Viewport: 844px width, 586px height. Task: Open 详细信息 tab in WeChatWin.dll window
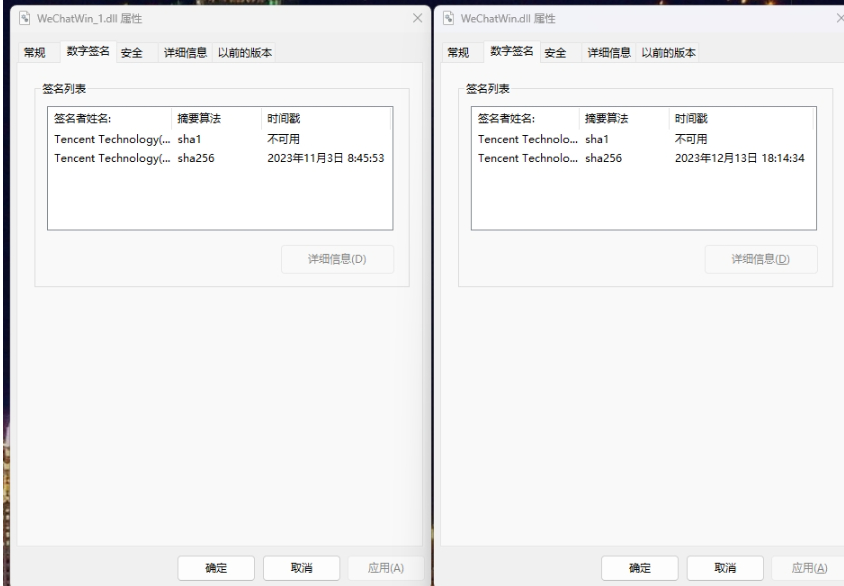tap(609, 52)
